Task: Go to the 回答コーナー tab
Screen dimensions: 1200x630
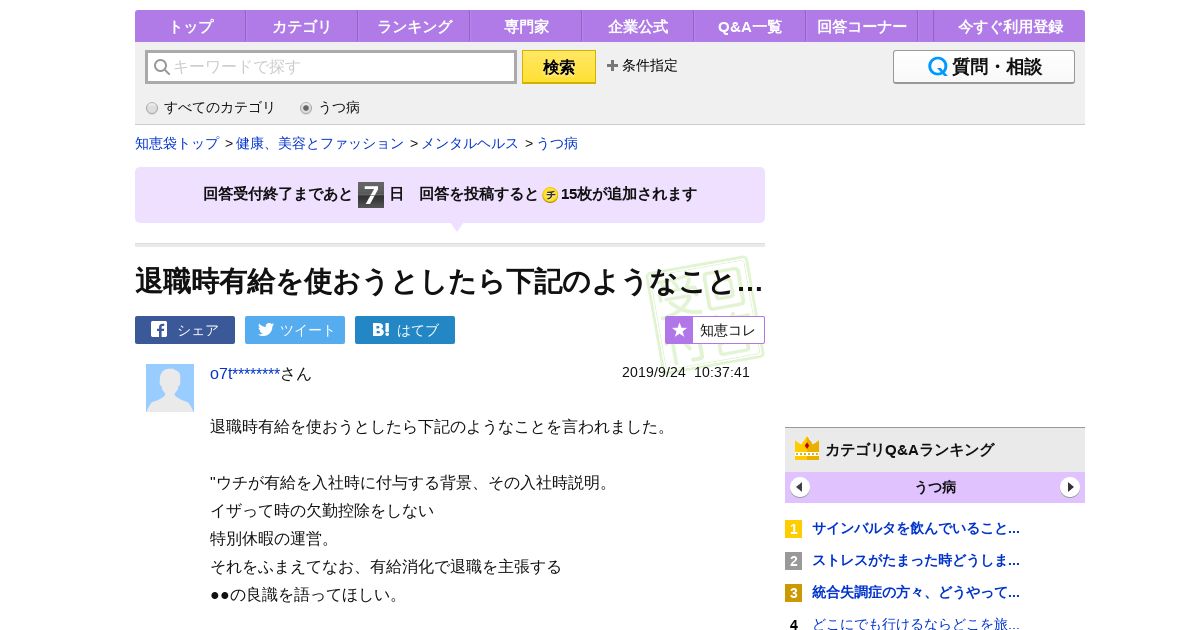Action: [862, 26]
